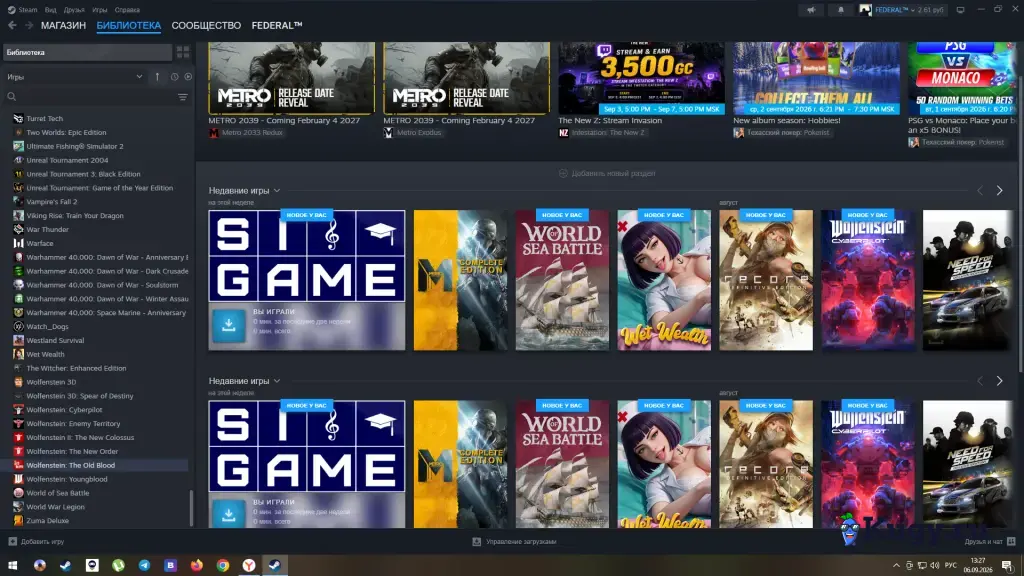Open the Игры category dropdown
1024x576 pixels.
click(x=74, y=77)
